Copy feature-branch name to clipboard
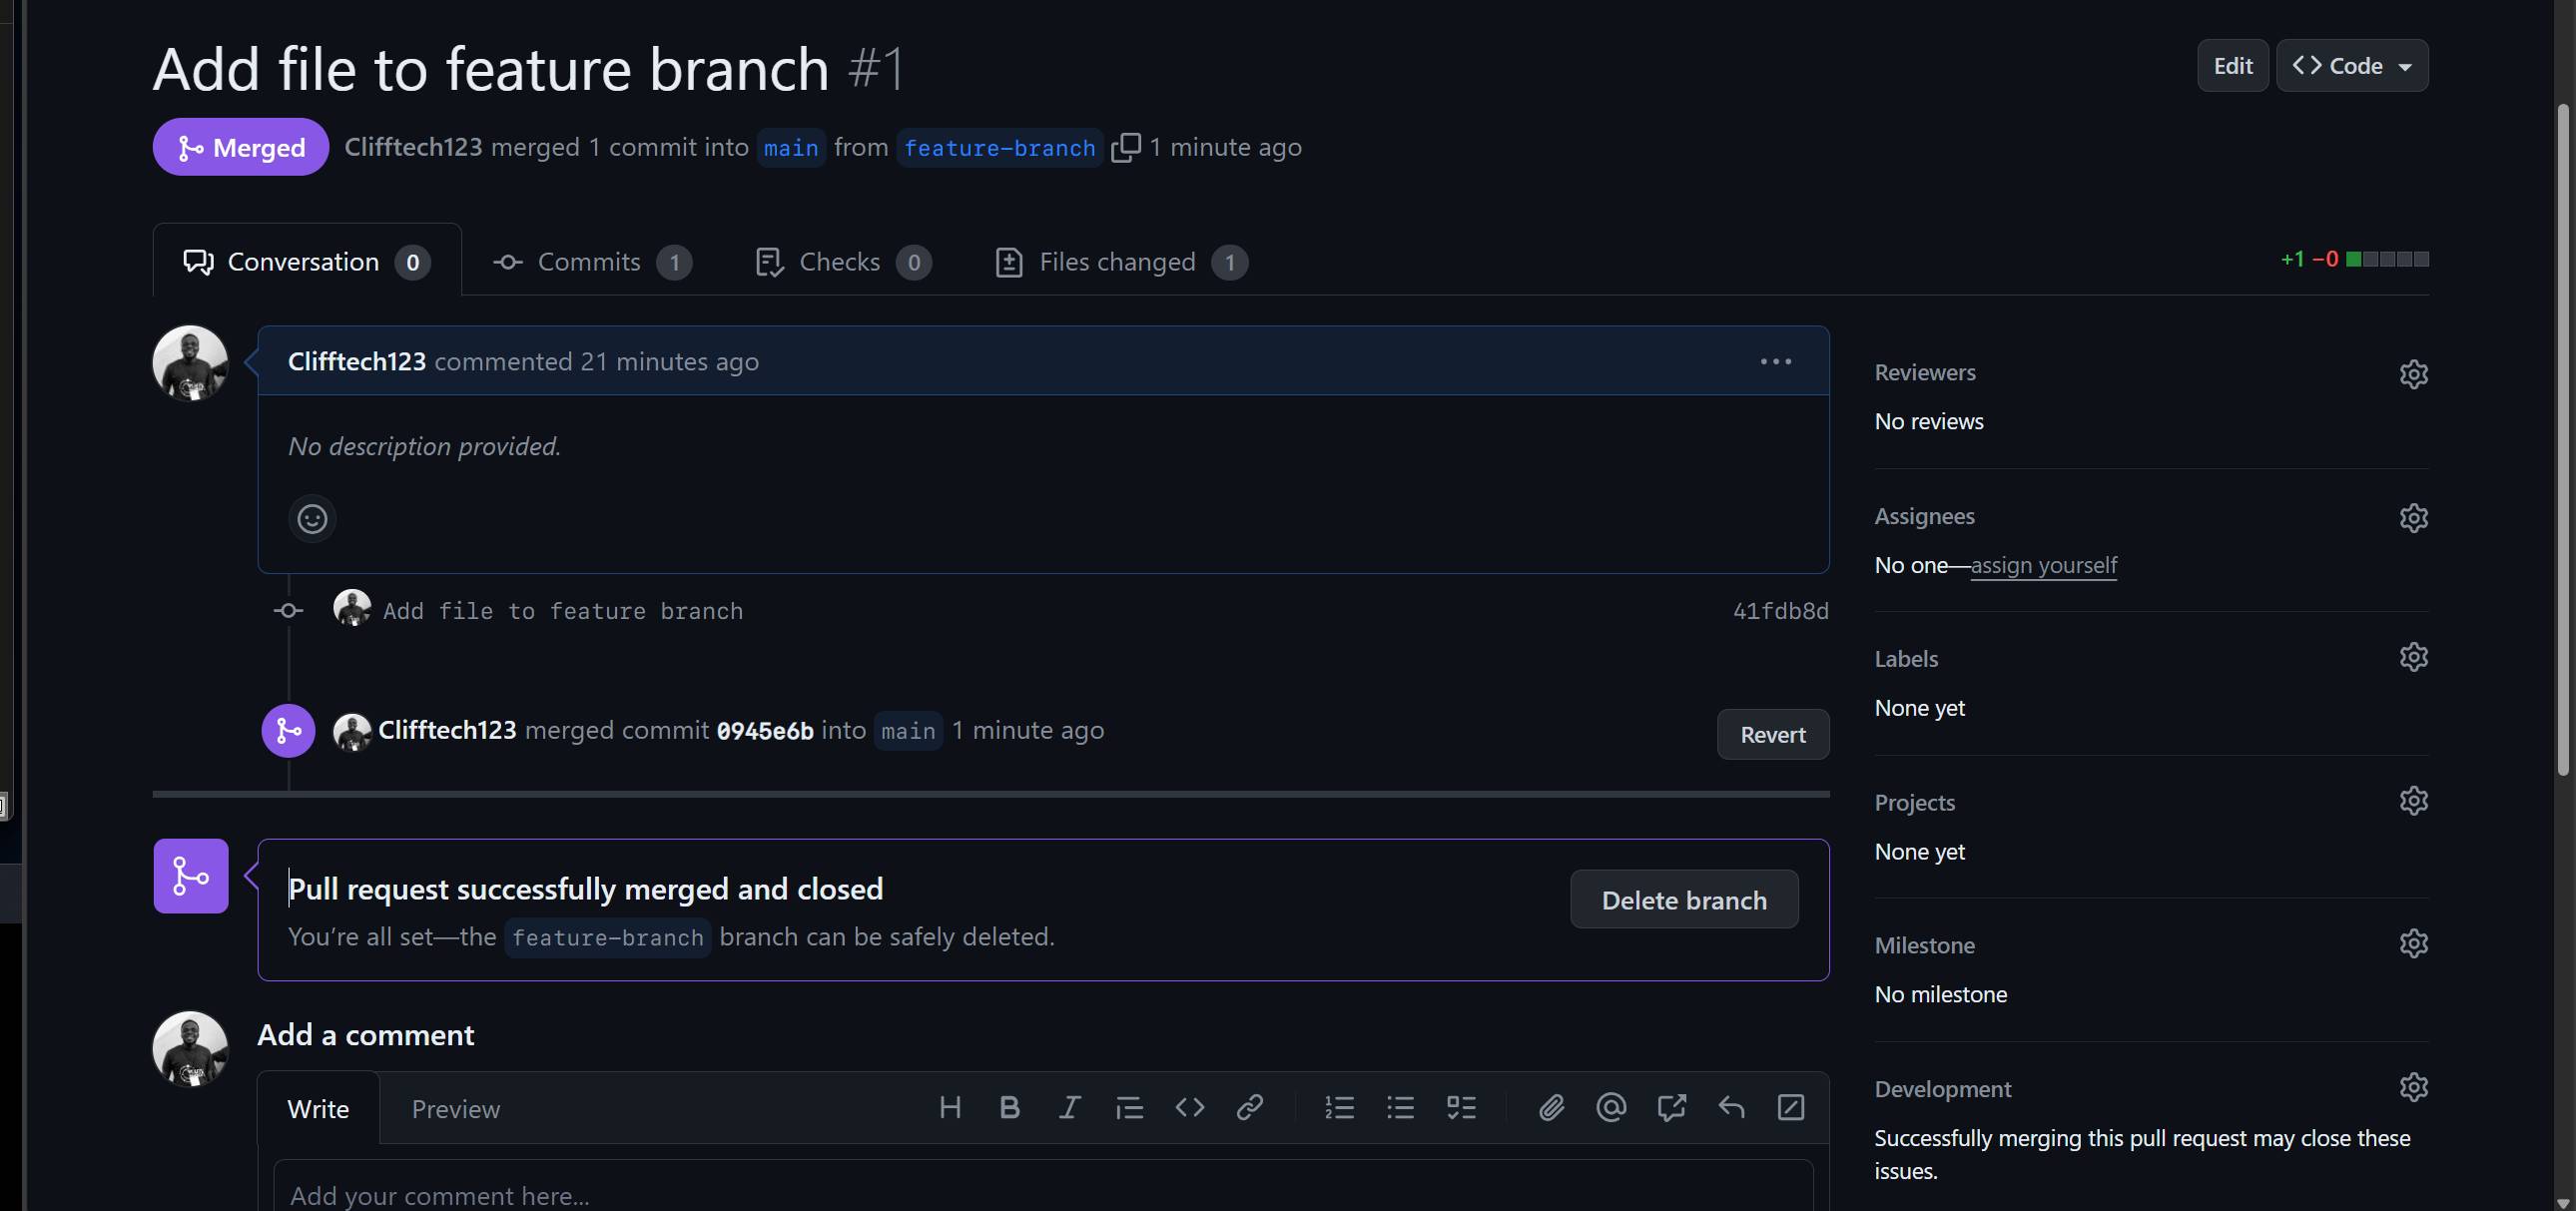2576x1211 pixels. 1125,147
